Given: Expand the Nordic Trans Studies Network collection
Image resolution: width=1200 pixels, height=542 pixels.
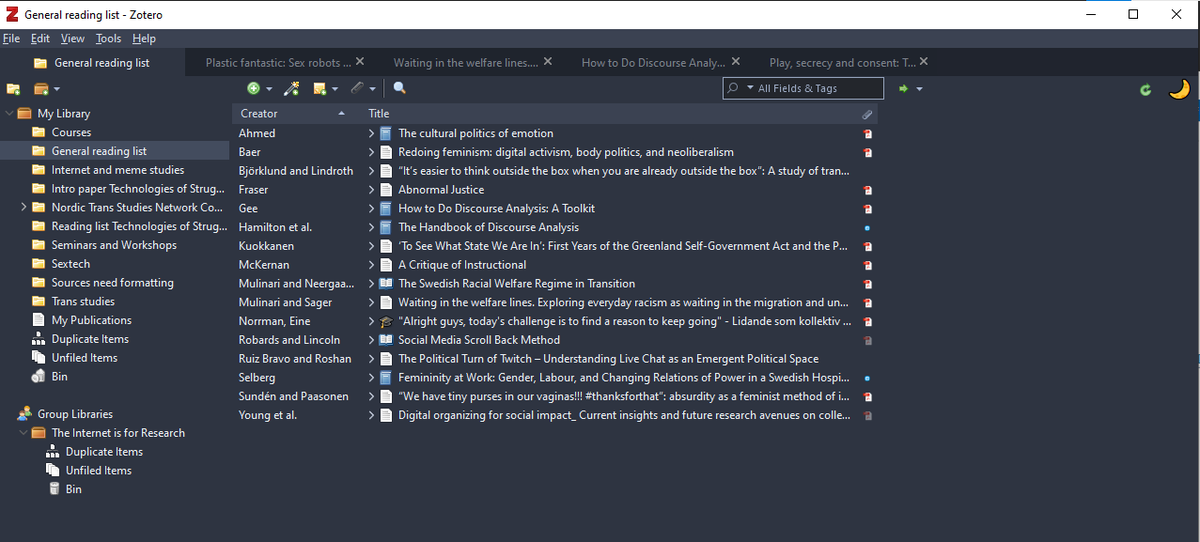Looking at the screenshot, I should click(23, 207).
